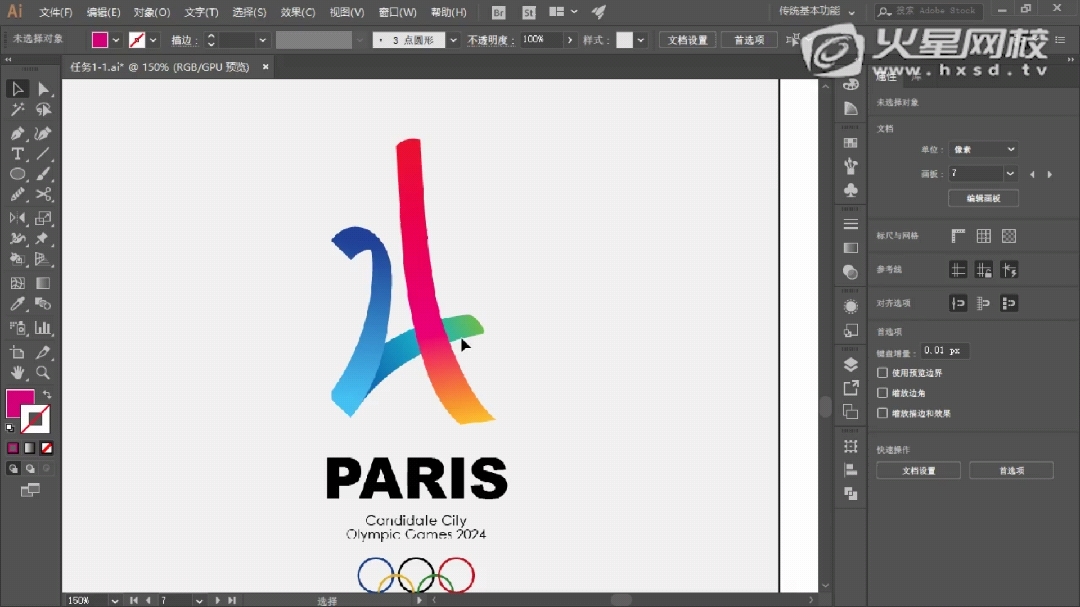Select the Hand tool

point(17,373)
